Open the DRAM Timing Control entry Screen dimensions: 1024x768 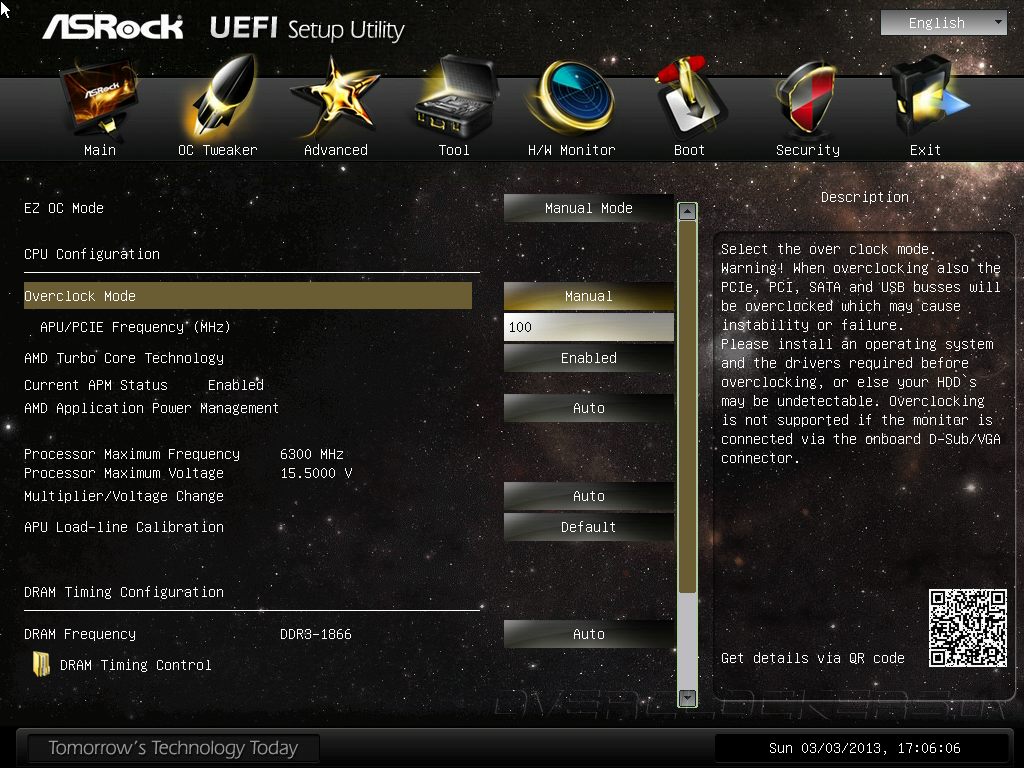coord(136,665)
